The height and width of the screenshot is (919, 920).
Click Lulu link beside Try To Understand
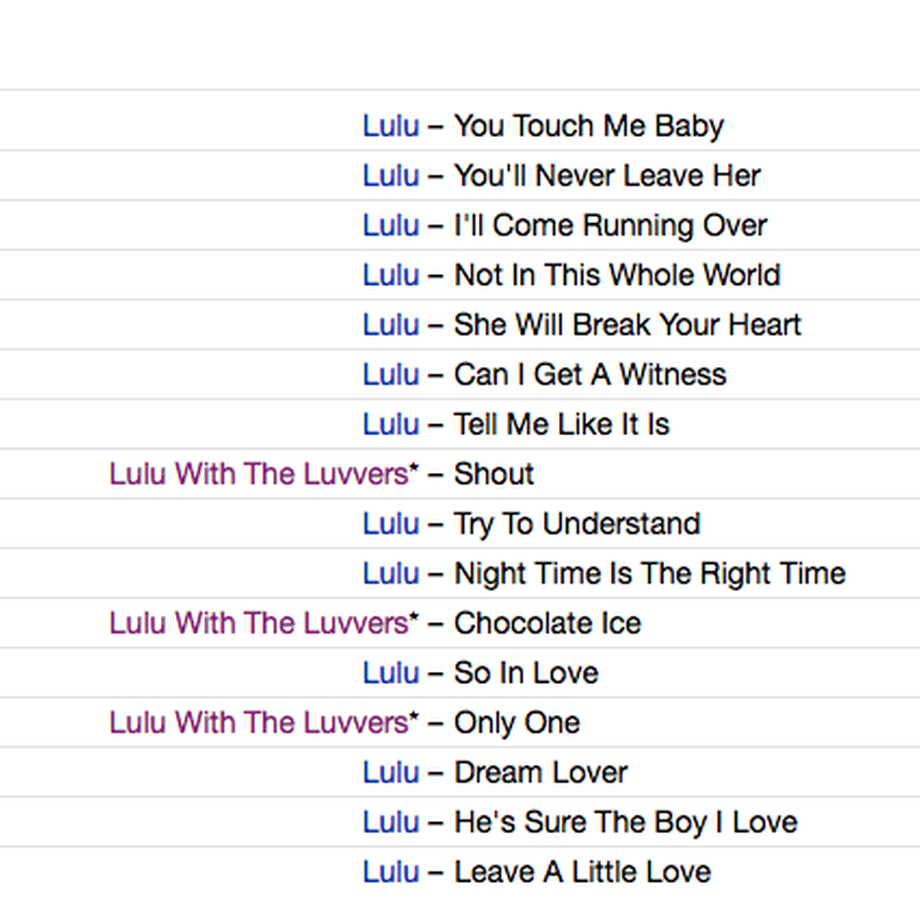pyautogui.click(x=391, y=523)
